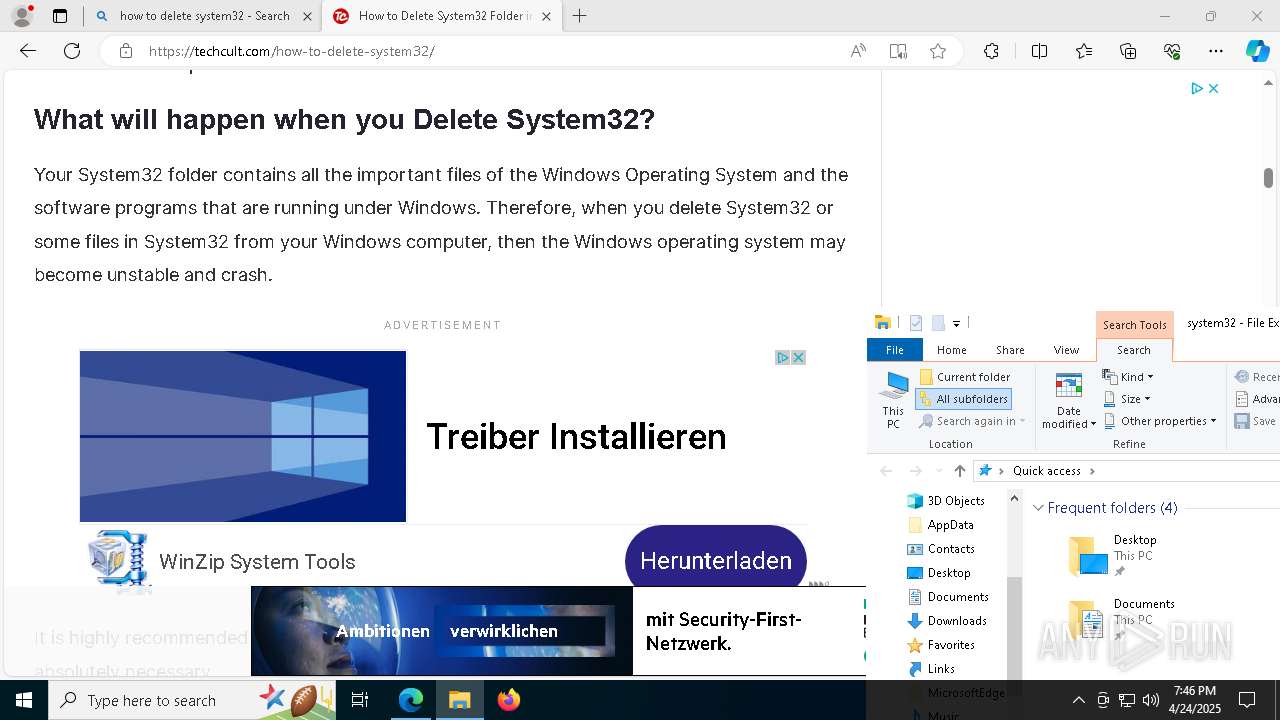Switch to View ribbon tab in File Explorer
The height and width of the screenshot is (720, 1280).
1066,350
